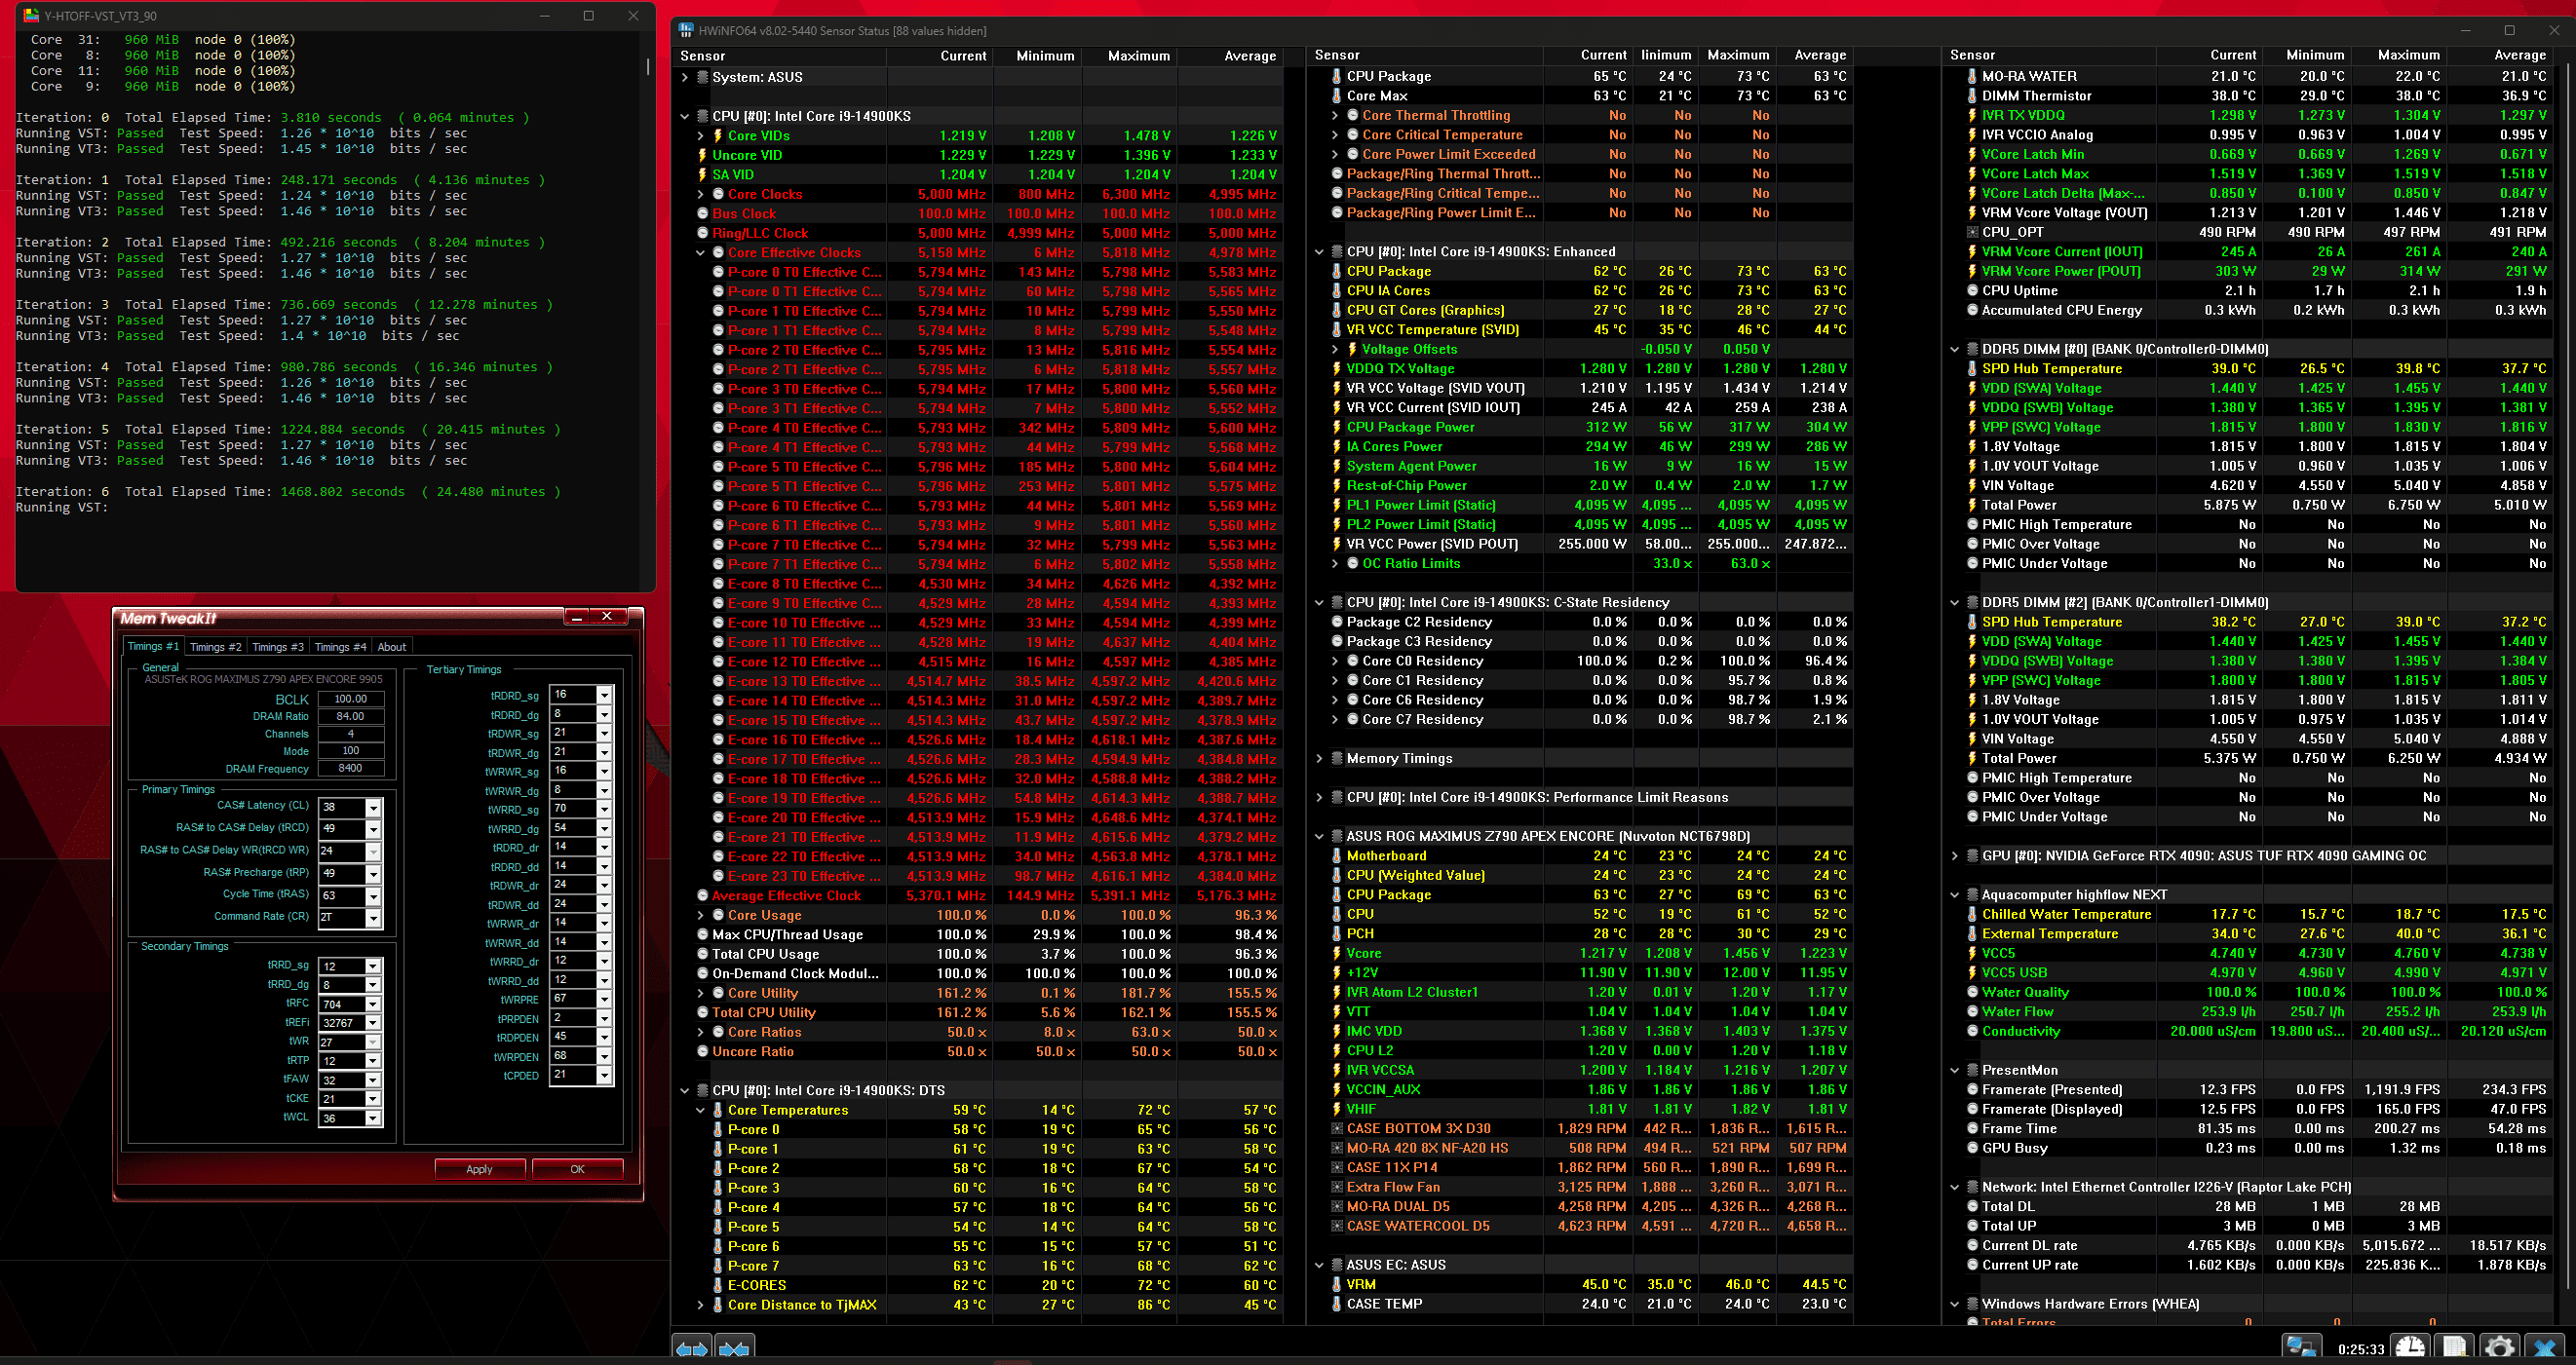
Task: Click the lightning icon beside Uncore VID
Action: 703,155
